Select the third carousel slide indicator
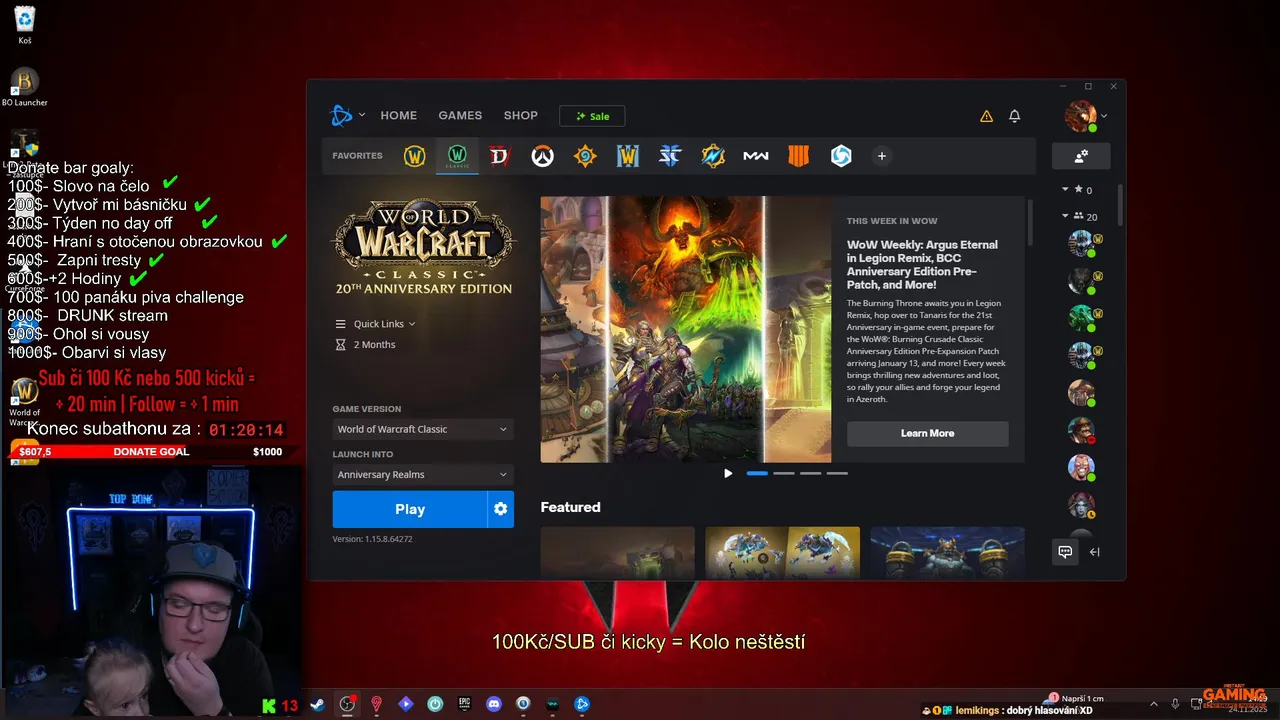This screenshot has height=720, width=1280. (x=811, y=473)
